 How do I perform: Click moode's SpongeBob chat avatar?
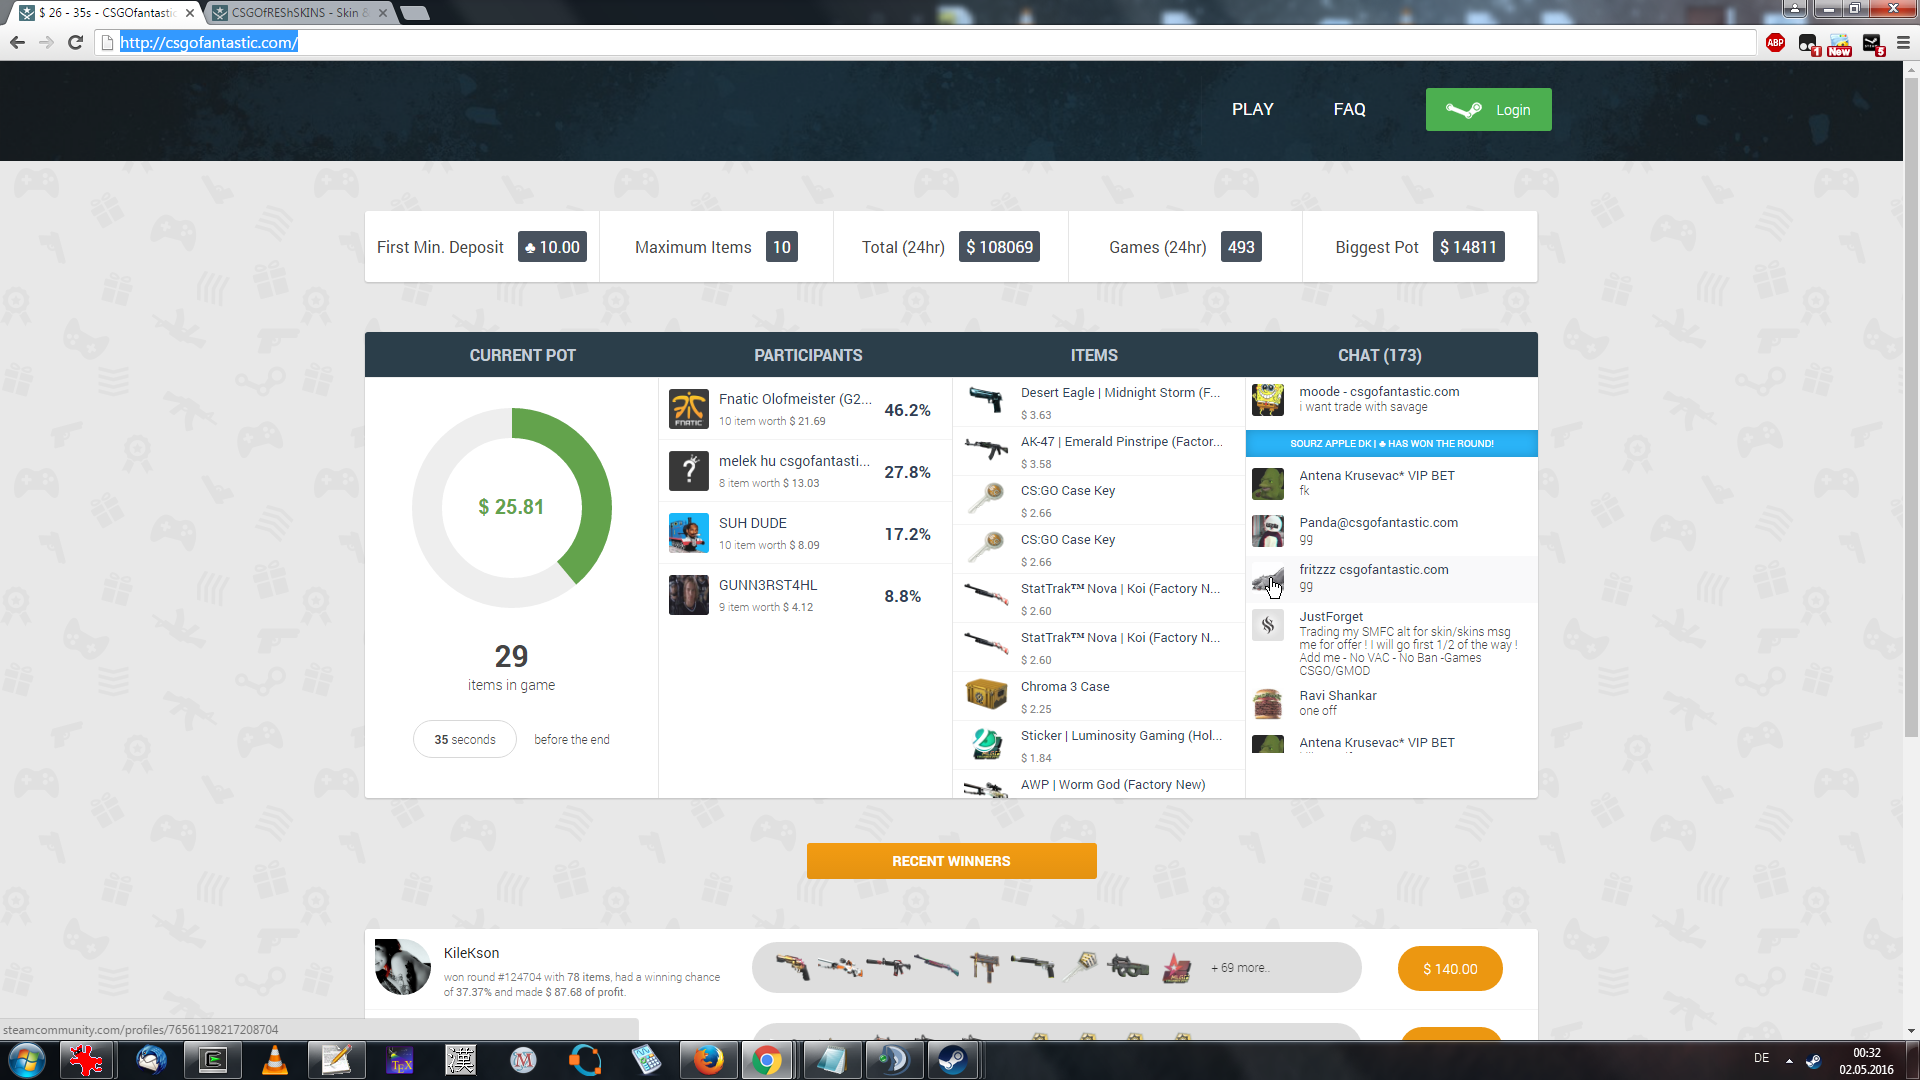click(x=1267, y=399)
